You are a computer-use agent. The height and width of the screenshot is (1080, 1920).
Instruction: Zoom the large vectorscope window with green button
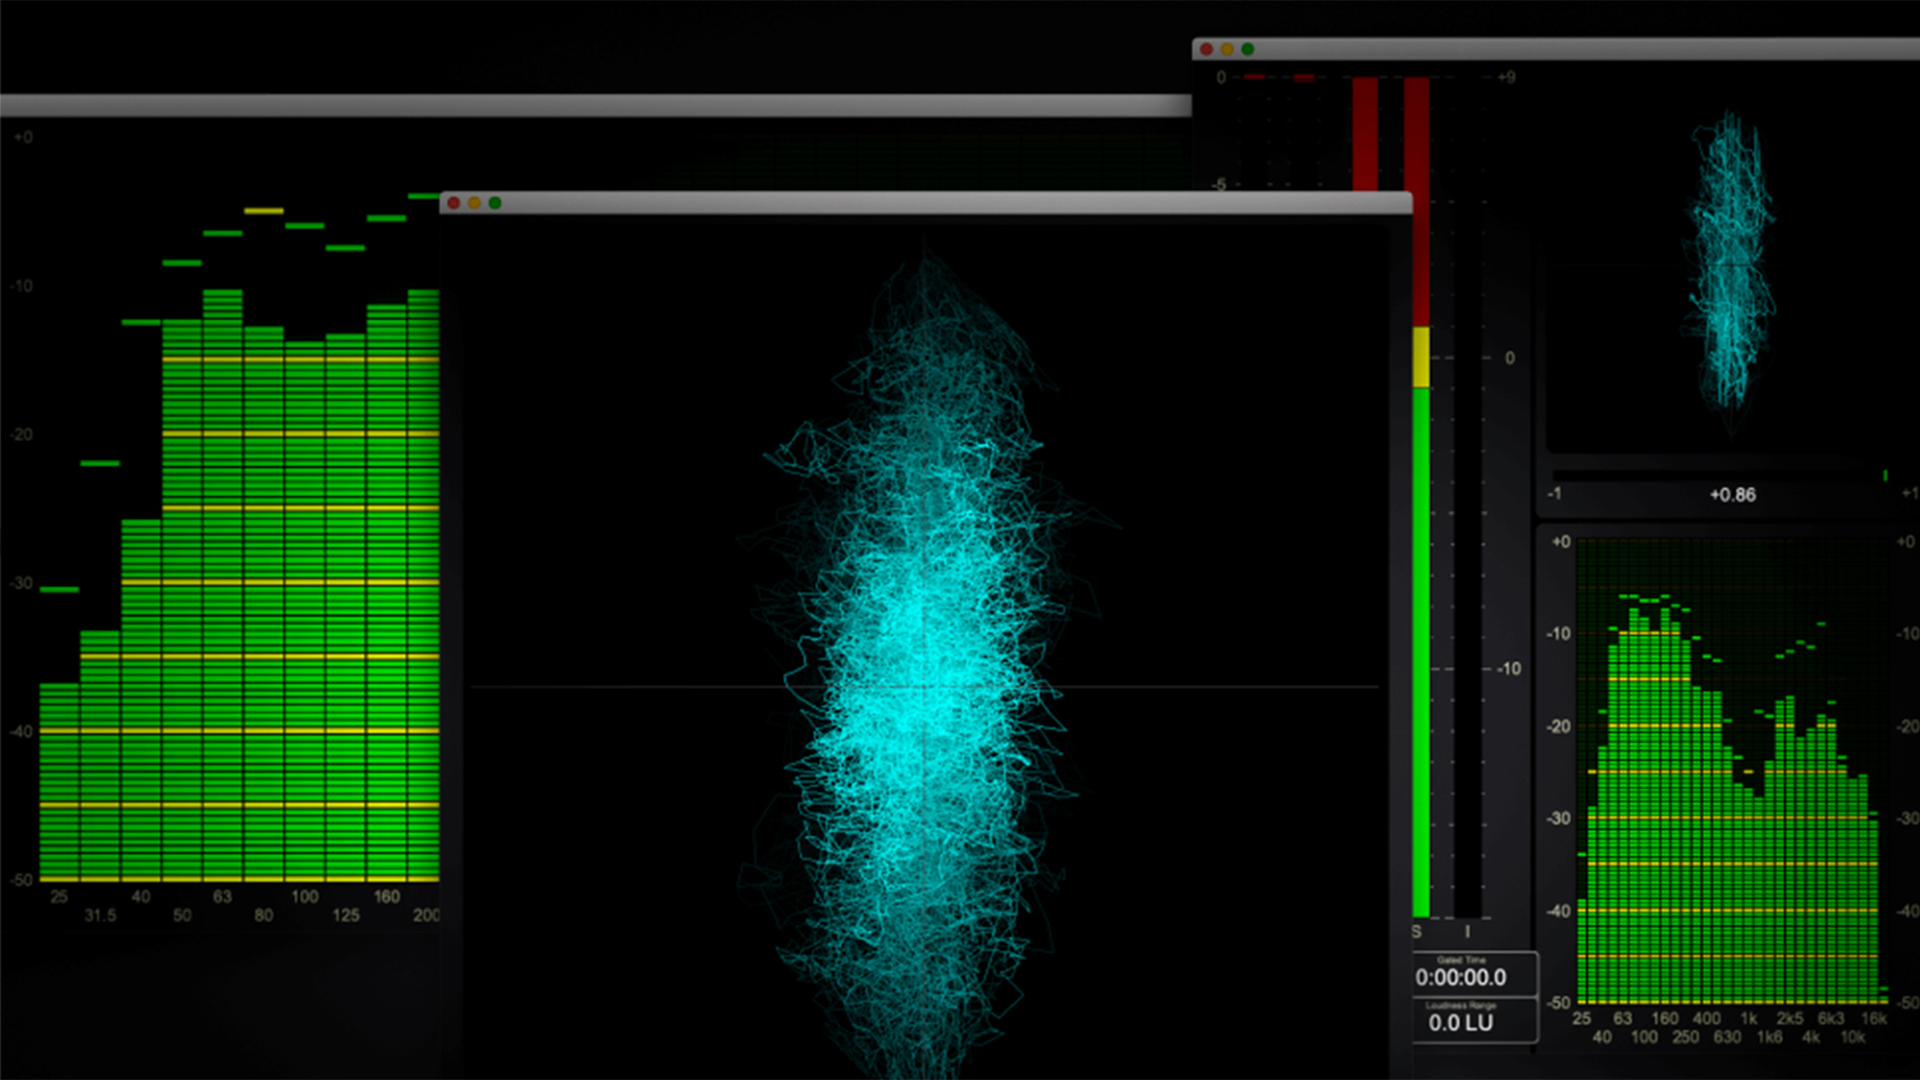tap(495, 203)
